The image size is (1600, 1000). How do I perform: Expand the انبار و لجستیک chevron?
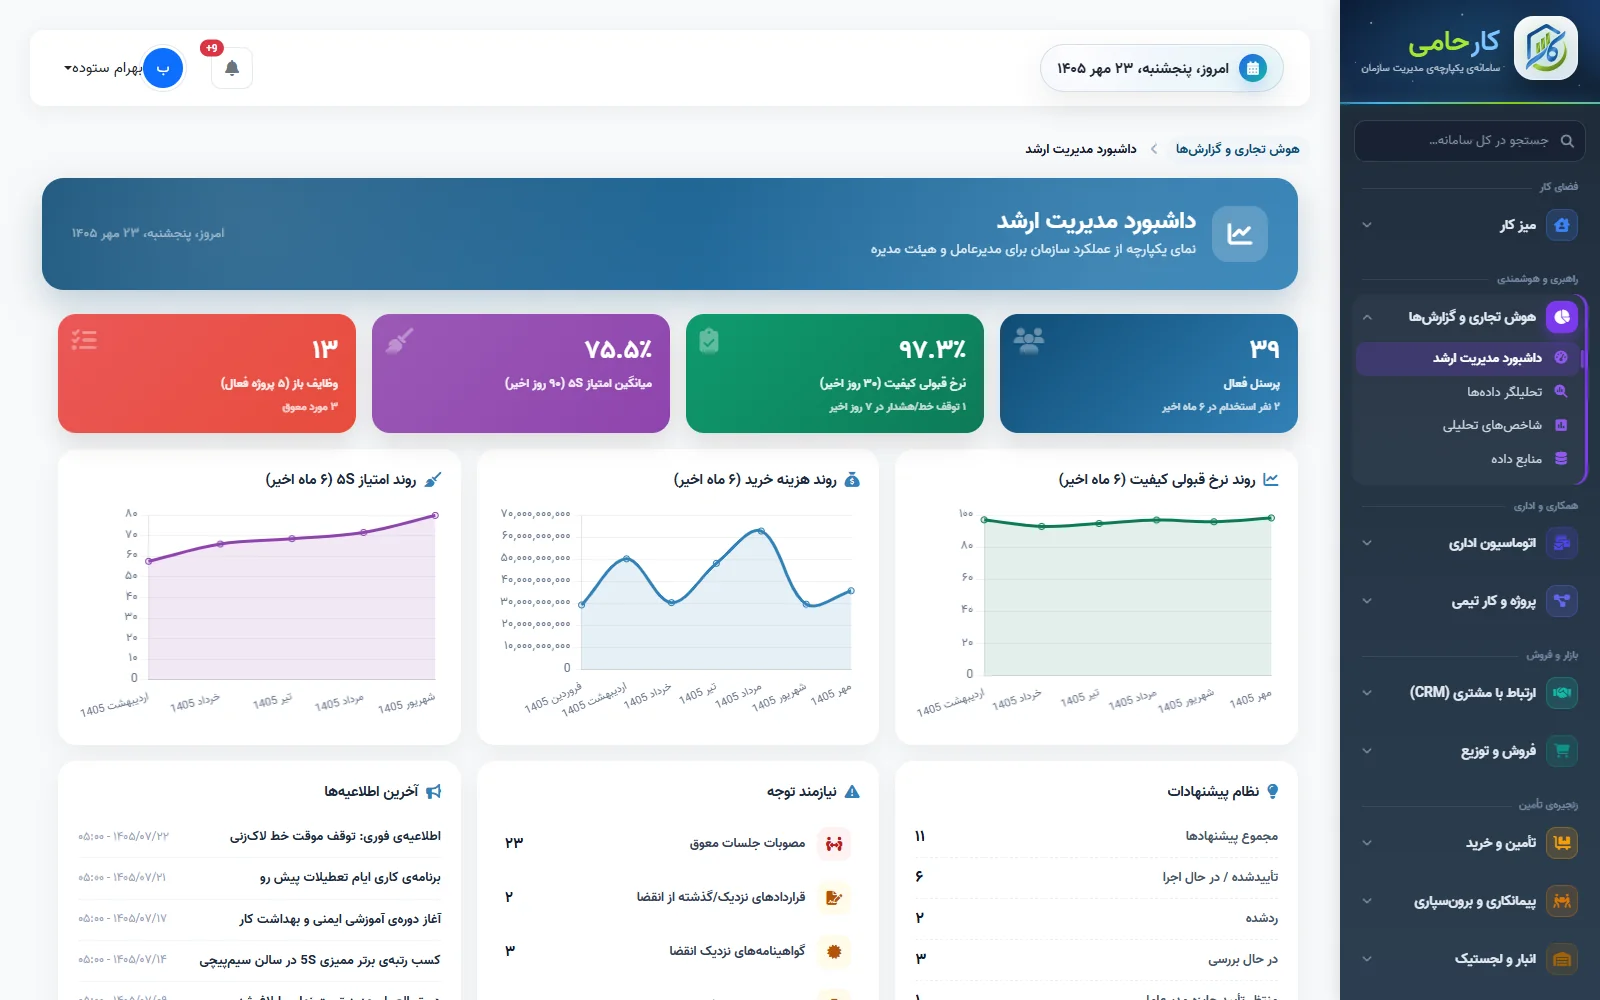tap(1367, 959)
